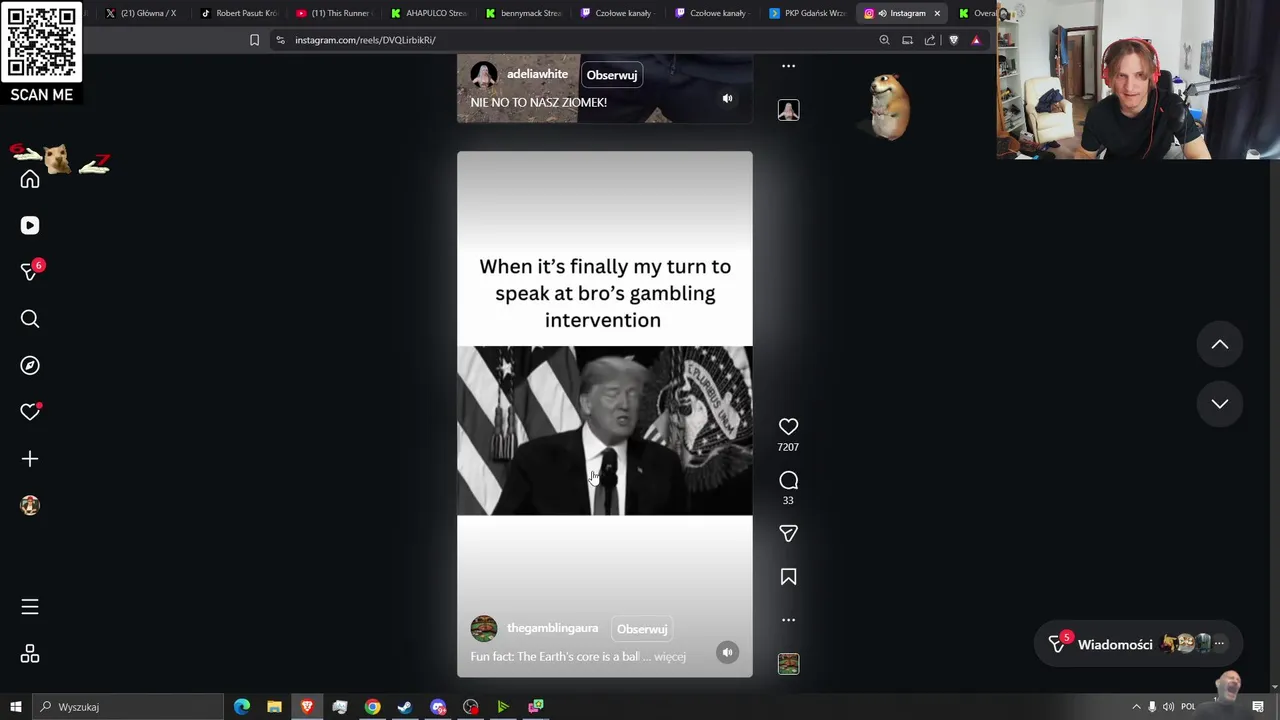Bookmark page via address bar icon
The height and width of the screenshot is (720, 1280).
(254, 40)
